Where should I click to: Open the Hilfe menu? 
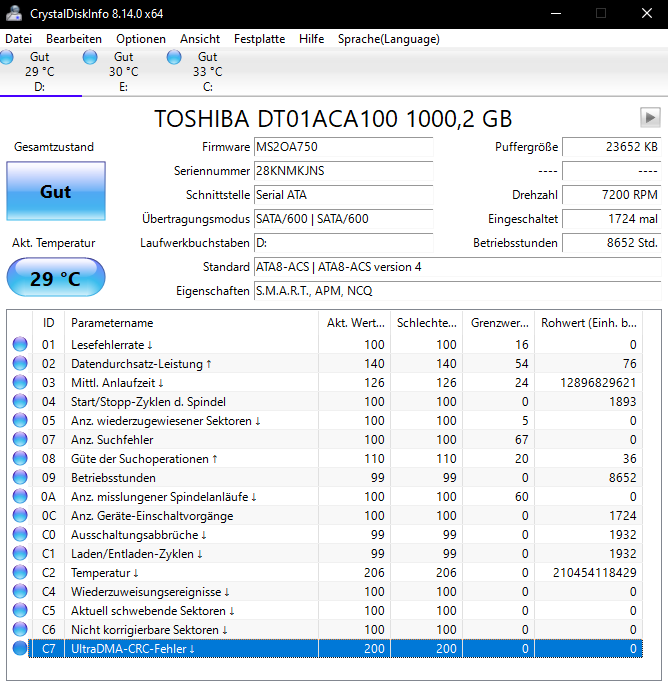pyautogui.click(x=311, y=39)
